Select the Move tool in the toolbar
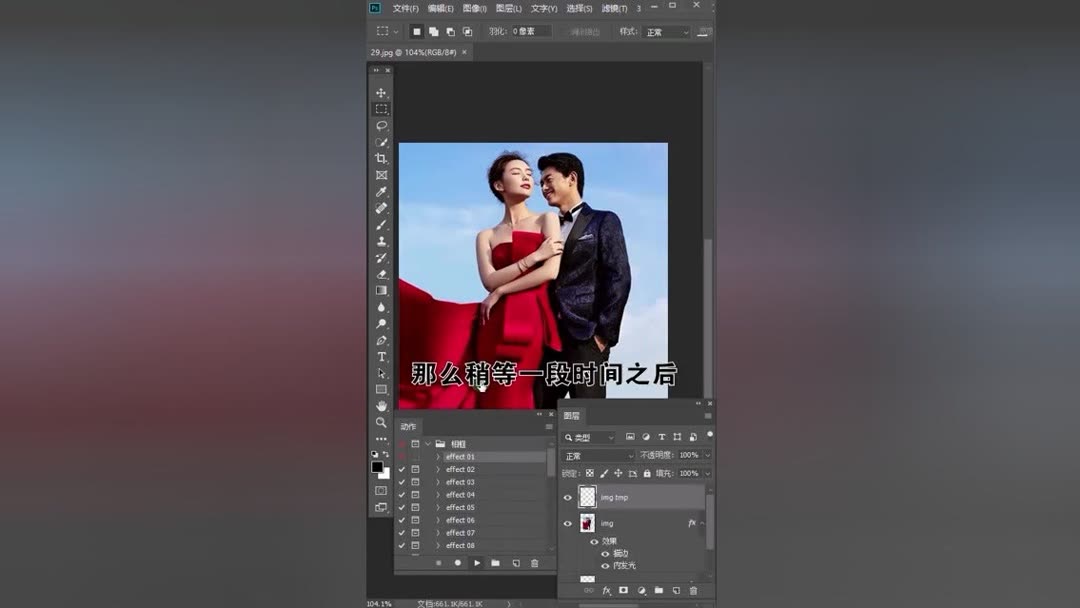Screen dimensions: 1080x608 coord(381,91)
